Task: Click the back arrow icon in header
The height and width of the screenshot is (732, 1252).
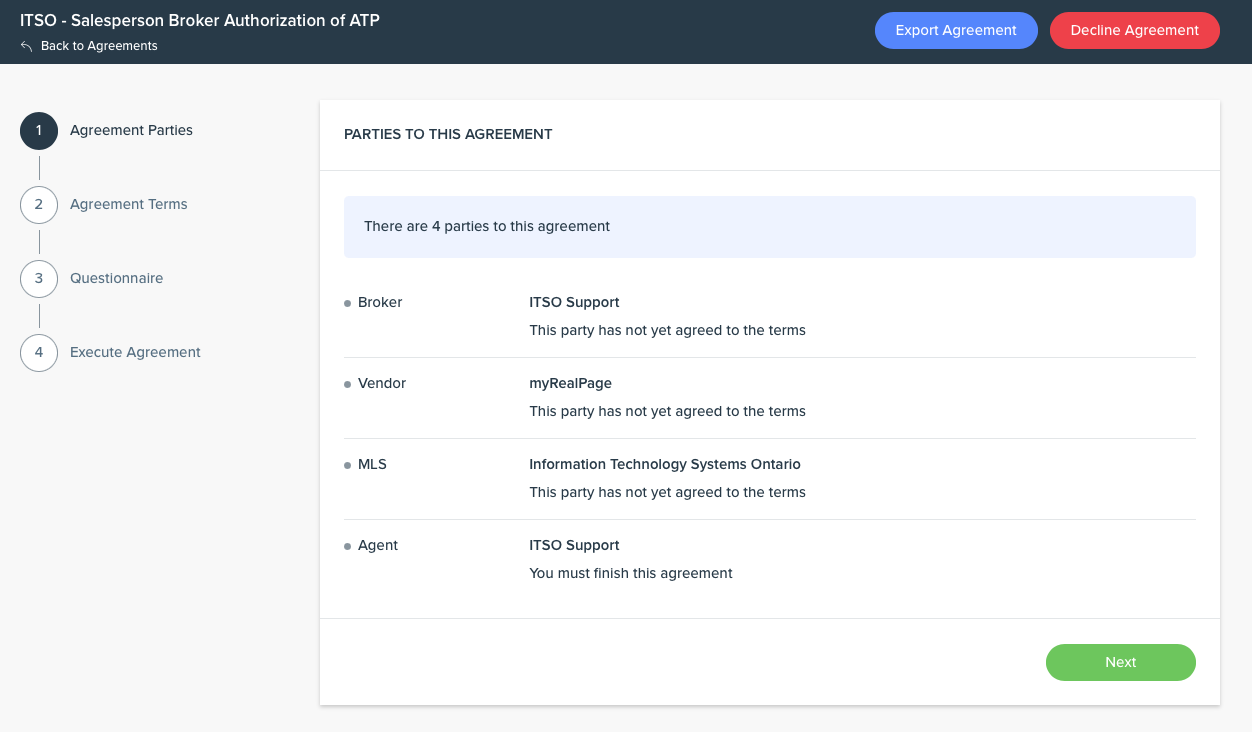Action: point(27,46)
